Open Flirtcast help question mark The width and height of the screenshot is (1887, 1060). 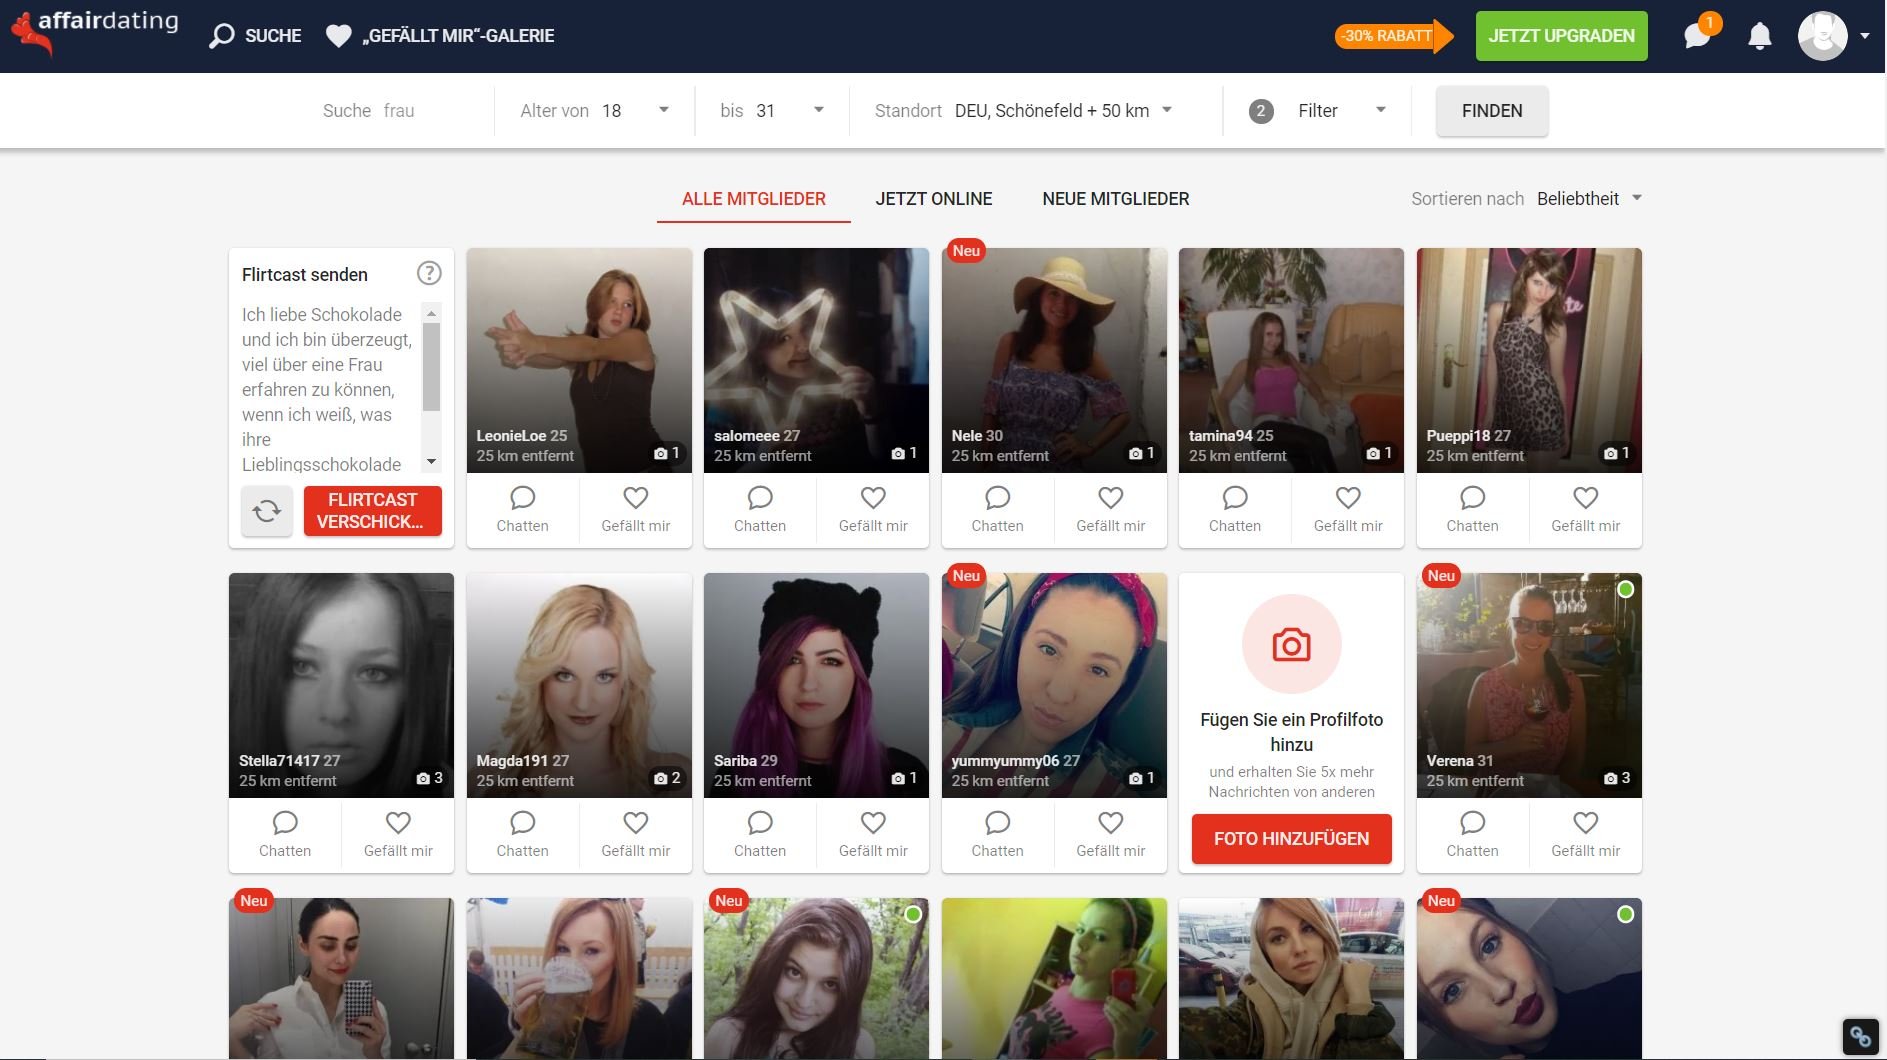429,273
